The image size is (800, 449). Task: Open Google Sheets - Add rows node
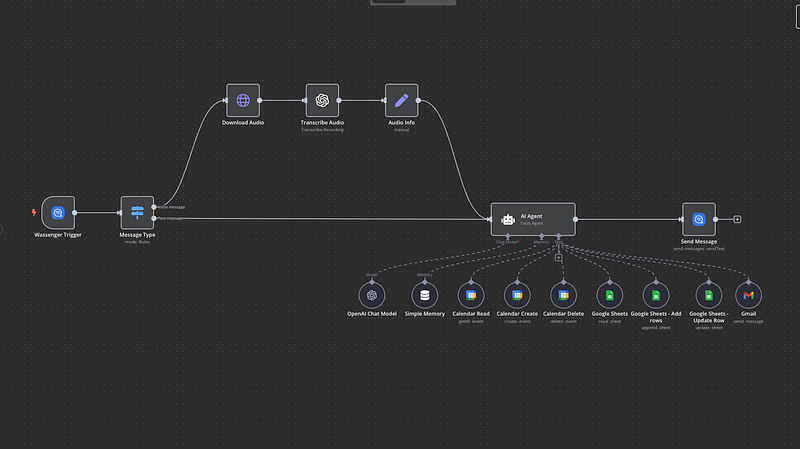point(655,295)
